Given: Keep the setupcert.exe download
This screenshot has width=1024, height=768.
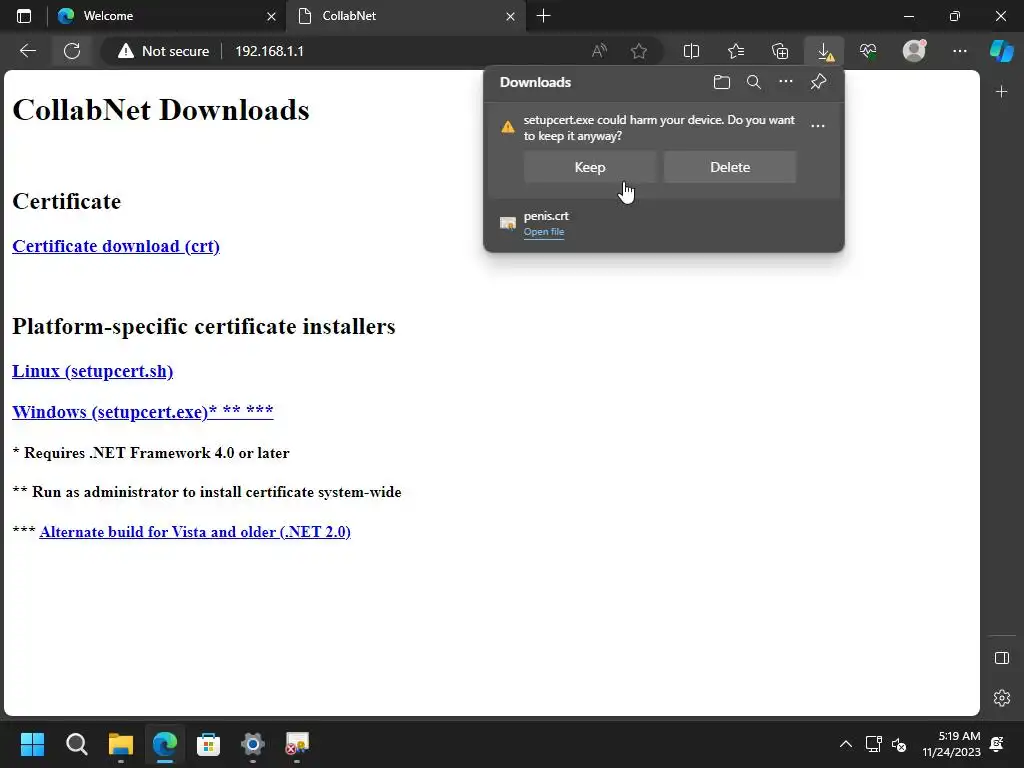Looking at the screenshot, I should tap(590, 167).
